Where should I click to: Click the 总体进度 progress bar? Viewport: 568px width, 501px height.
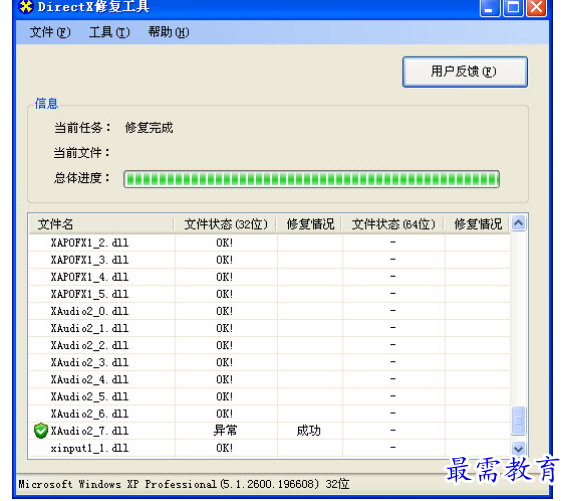coord(312,179)
